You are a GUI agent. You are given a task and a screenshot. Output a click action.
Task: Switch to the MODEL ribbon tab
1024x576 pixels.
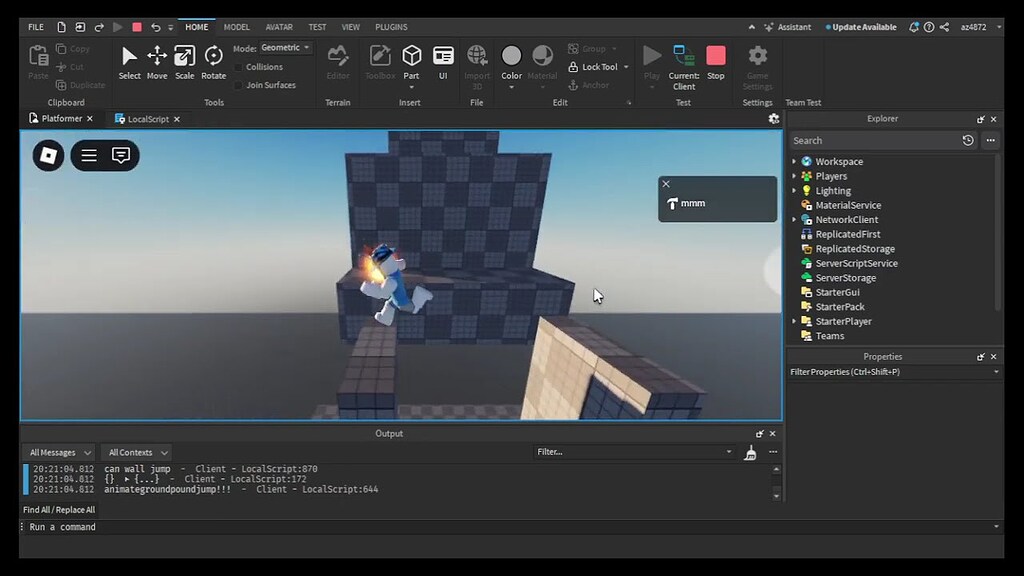[x=236, y=27]
